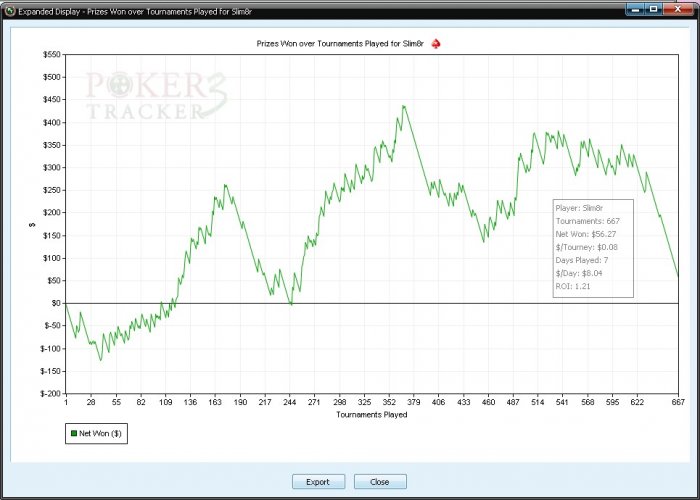Close the window using the red X

(x=678, y=9)
